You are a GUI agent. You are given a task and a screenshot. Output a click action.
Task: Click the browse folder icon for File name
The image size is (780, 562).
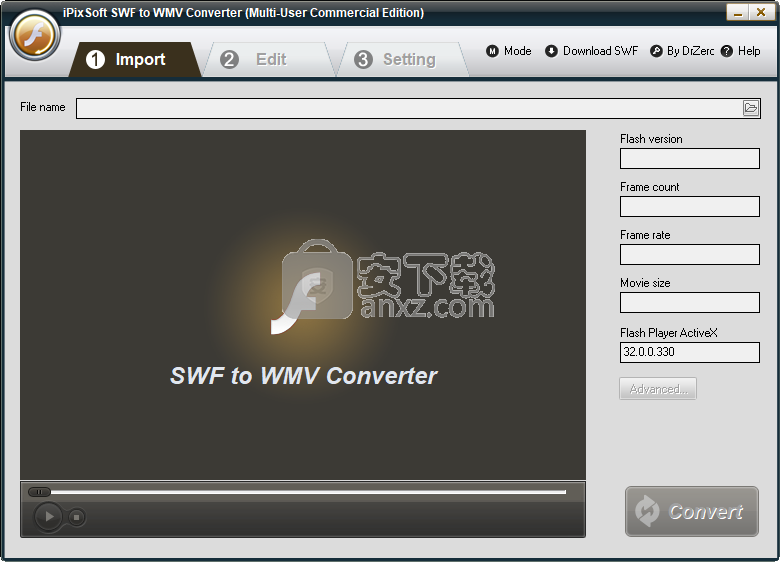click(751, 108)
